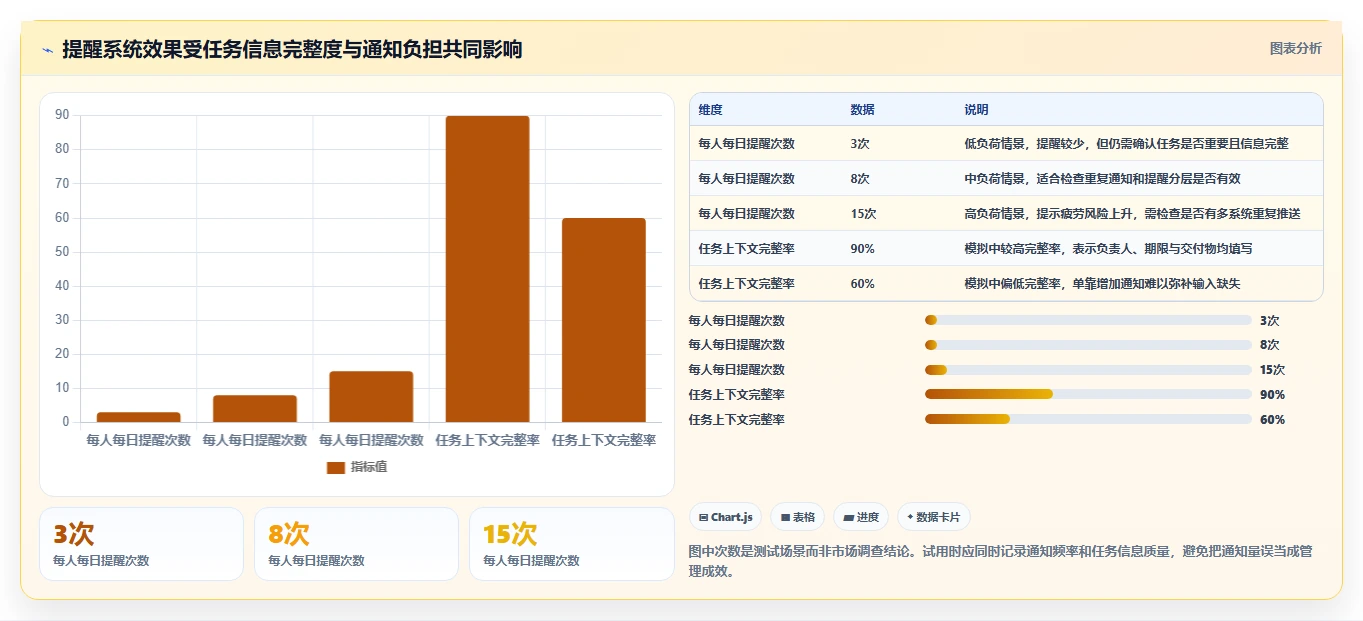Click the chart bar reaching 8
This screenshot has height=621, width=1363.
255,409
